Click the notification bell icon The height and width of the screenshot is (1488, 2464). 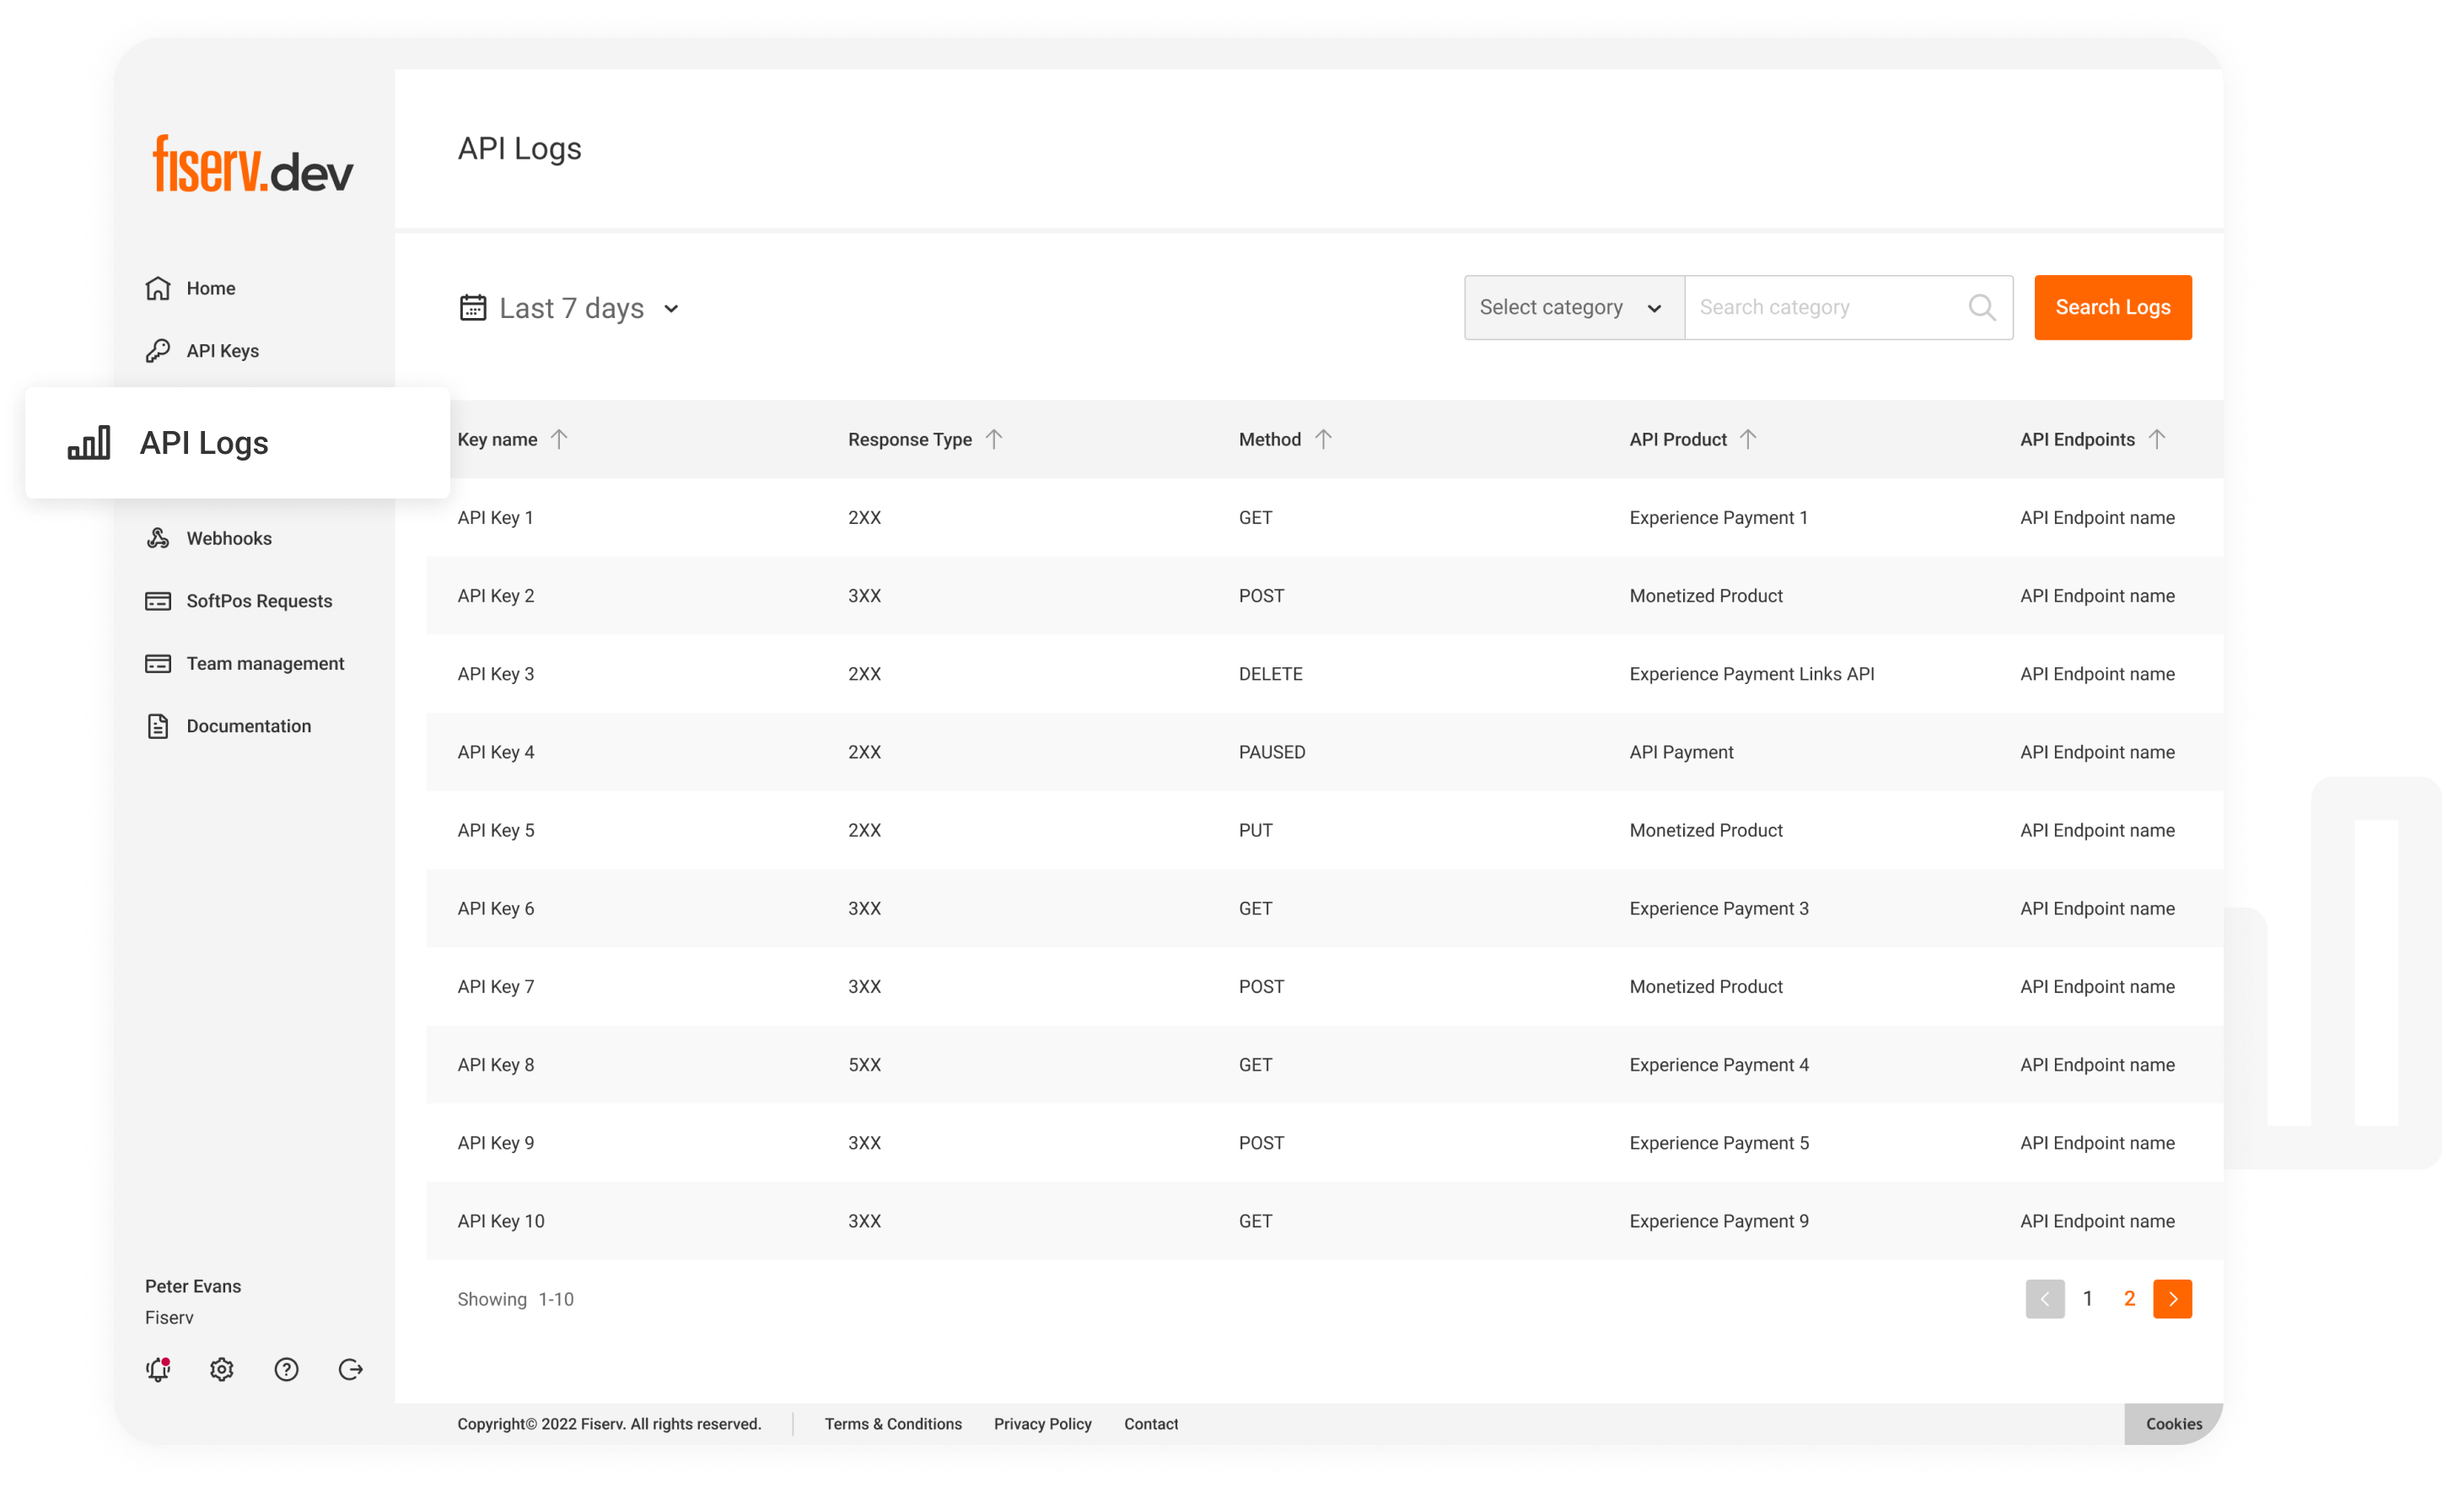(x=158, y=1370)
